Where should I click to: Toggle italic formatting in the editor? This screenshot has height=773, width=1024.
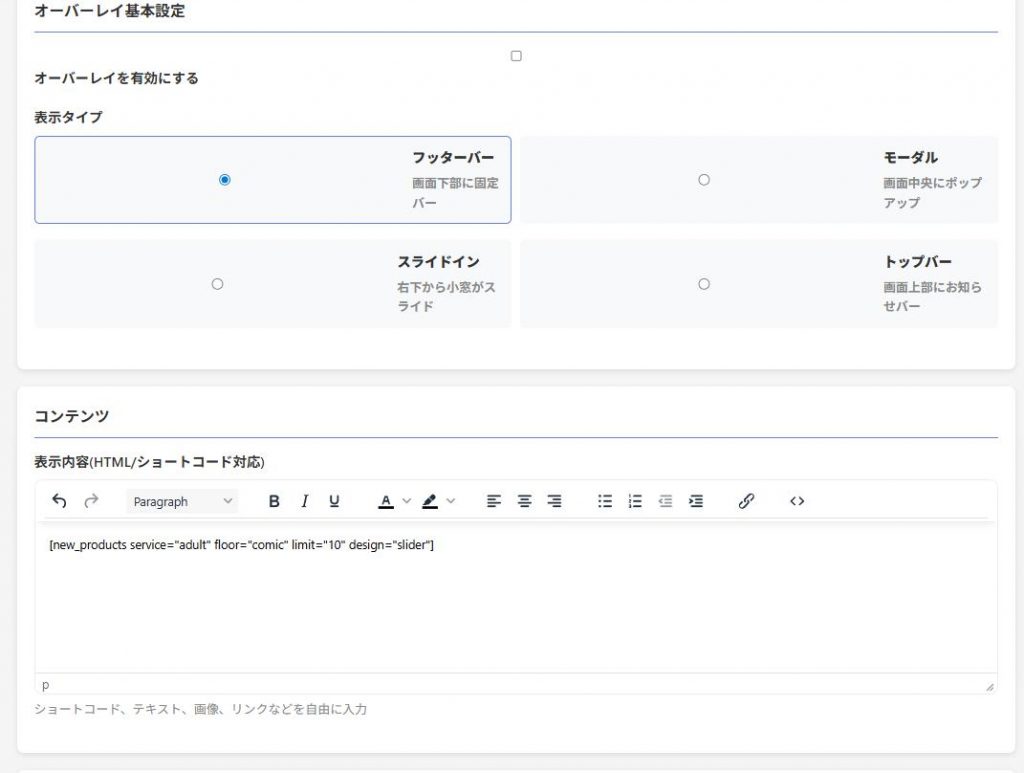[x=305, y=501]
